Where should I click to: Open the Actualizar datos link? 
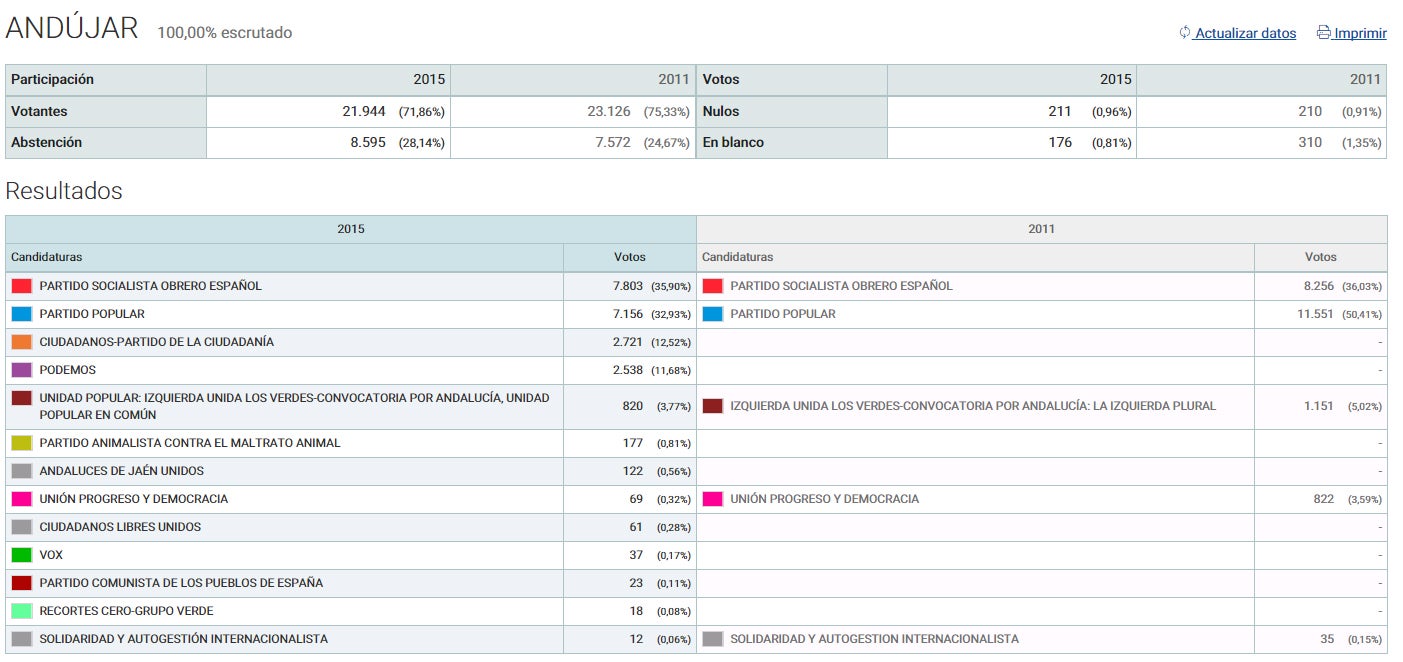pyautogui.click(x=1245, y=33)
